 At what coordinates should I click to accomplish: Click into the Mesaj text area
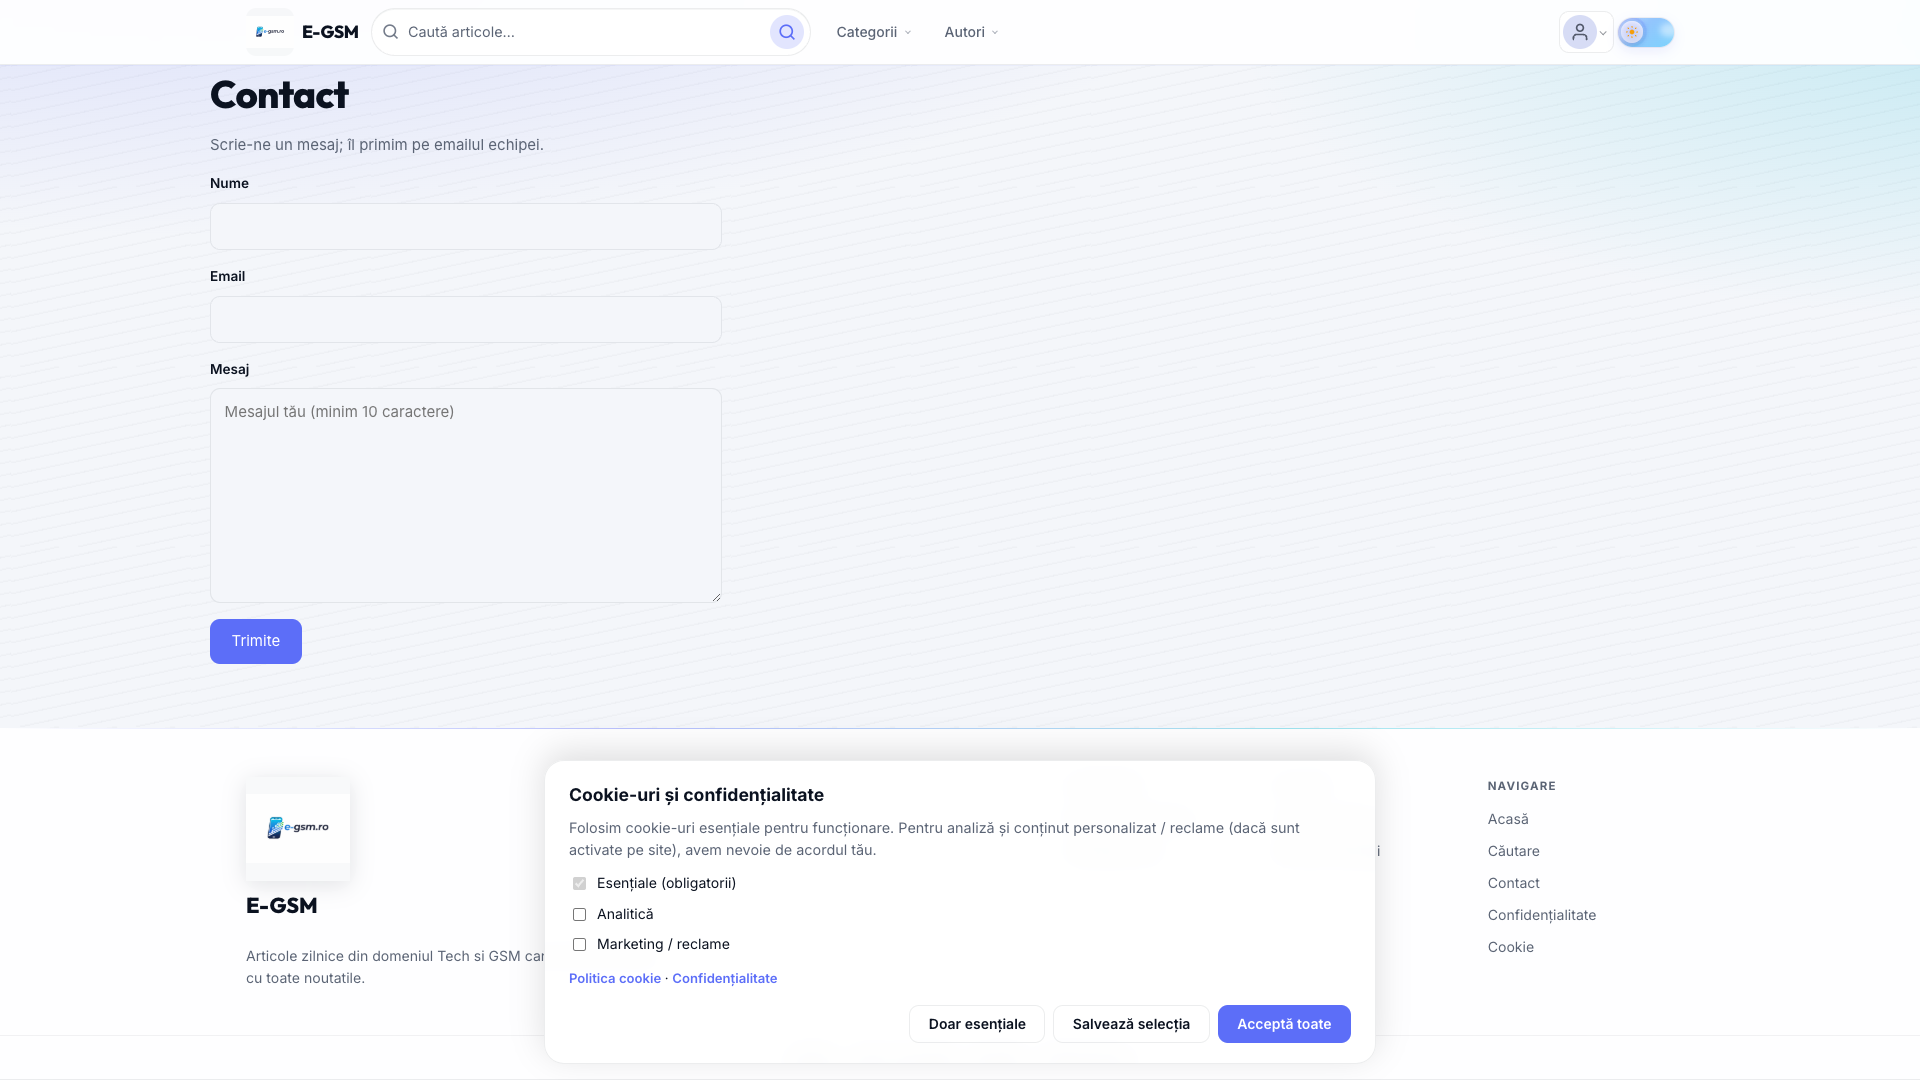pos(466,496)
